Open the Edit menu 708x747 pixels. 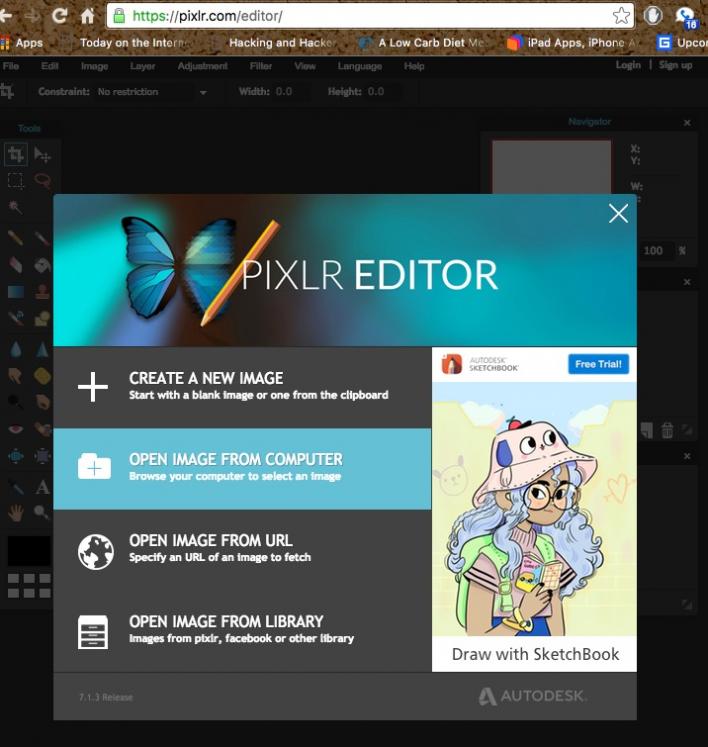pyautogui.click(x=50, y=66)
